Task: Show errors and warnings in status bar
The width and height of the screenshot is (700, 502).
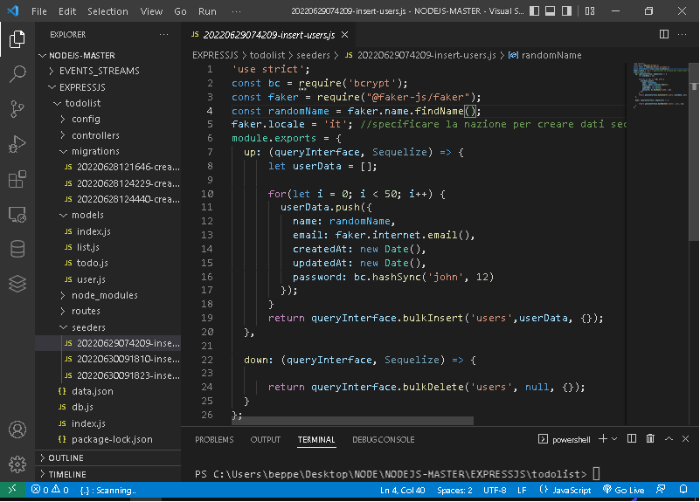Action: (x=50, y=490)
